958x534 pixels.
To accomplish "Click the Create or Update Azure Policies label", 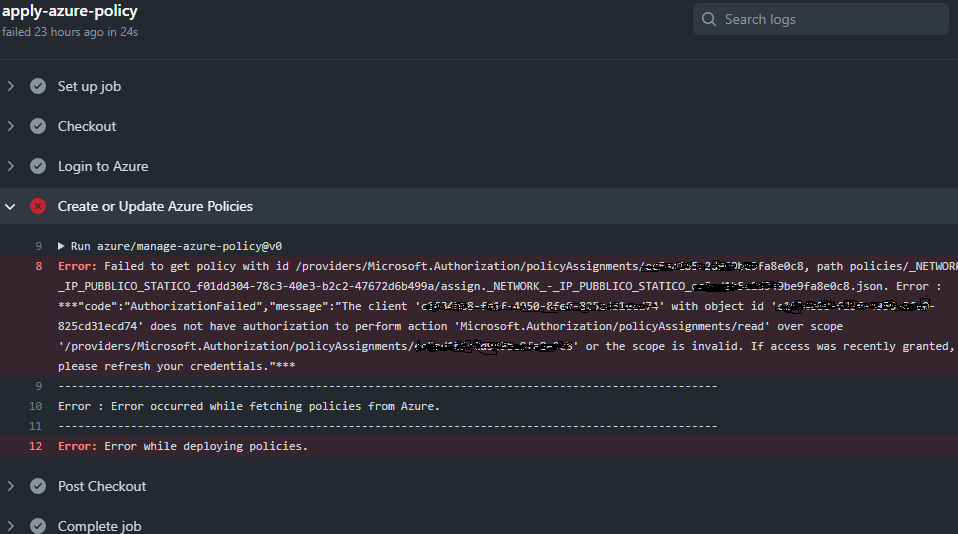I will pyautogui.click(x=155, y=207).
